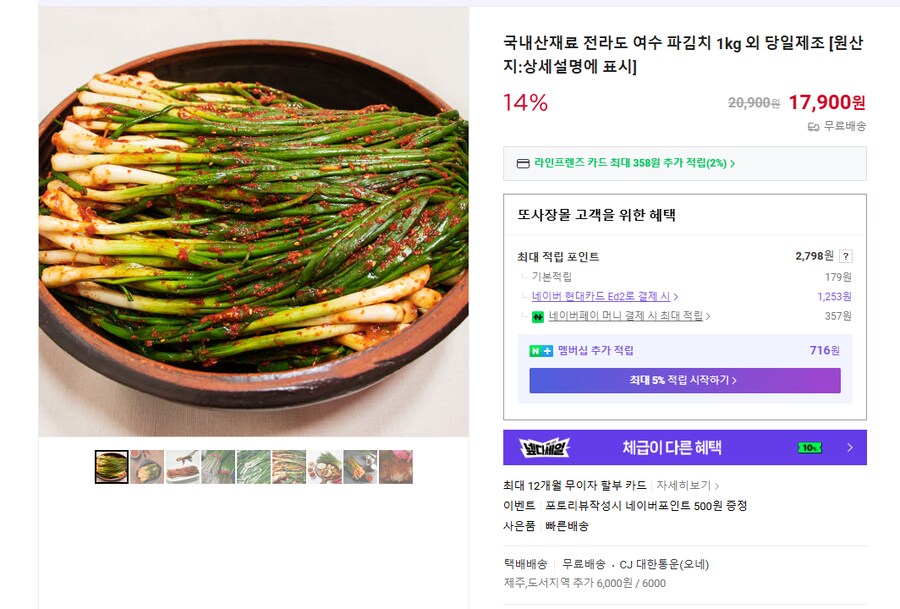This screenshot has width=900, height=609.
Task: Open the question mark help icon beside 2,798원
Action: pyautogui.click(x=845, y=255)
